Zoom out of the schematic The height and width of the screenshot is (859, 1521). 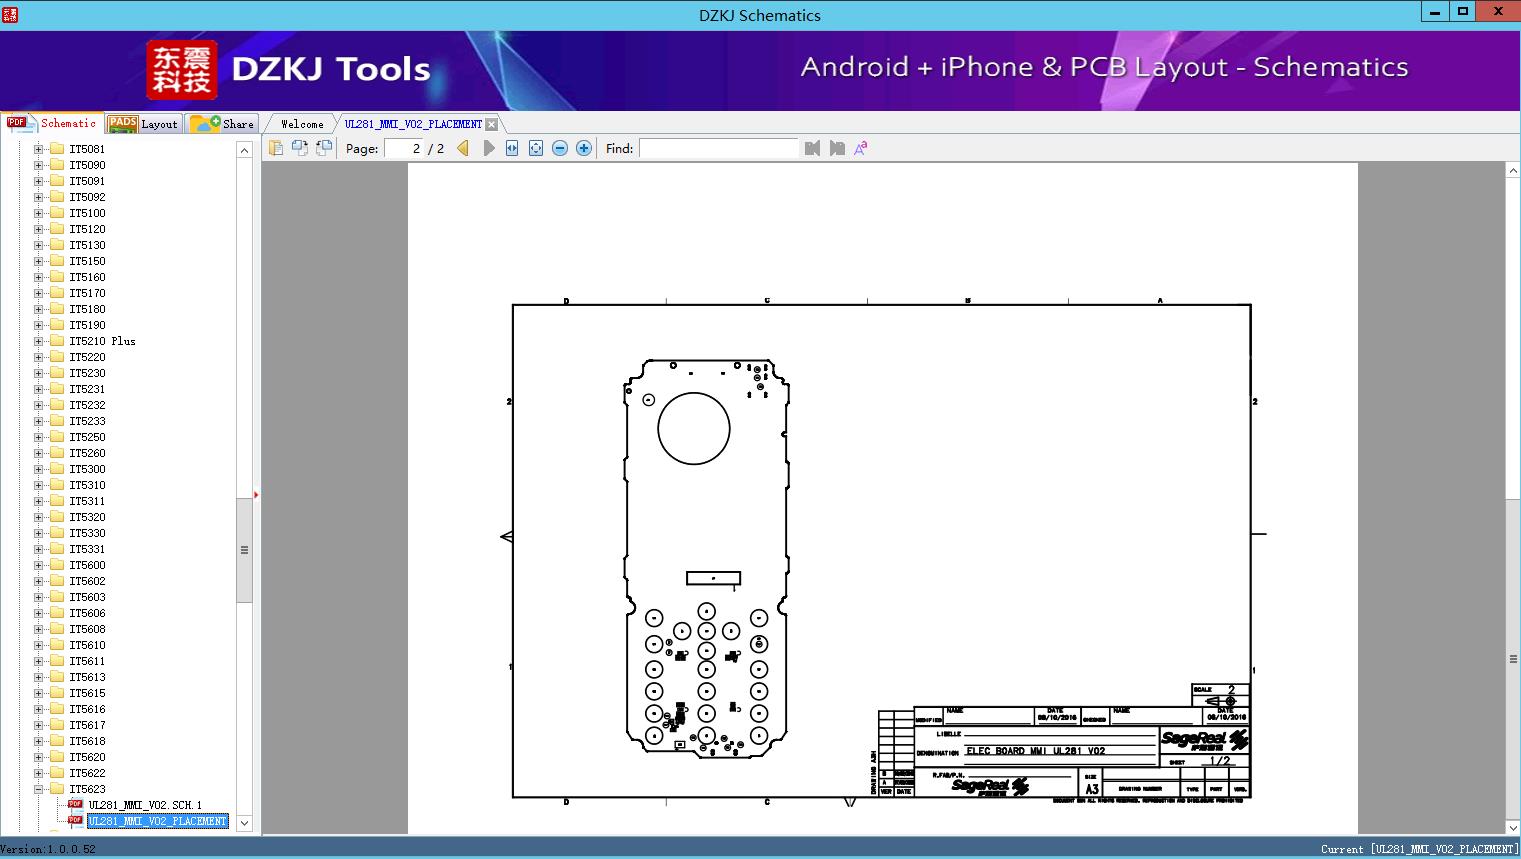pos(560,148)
